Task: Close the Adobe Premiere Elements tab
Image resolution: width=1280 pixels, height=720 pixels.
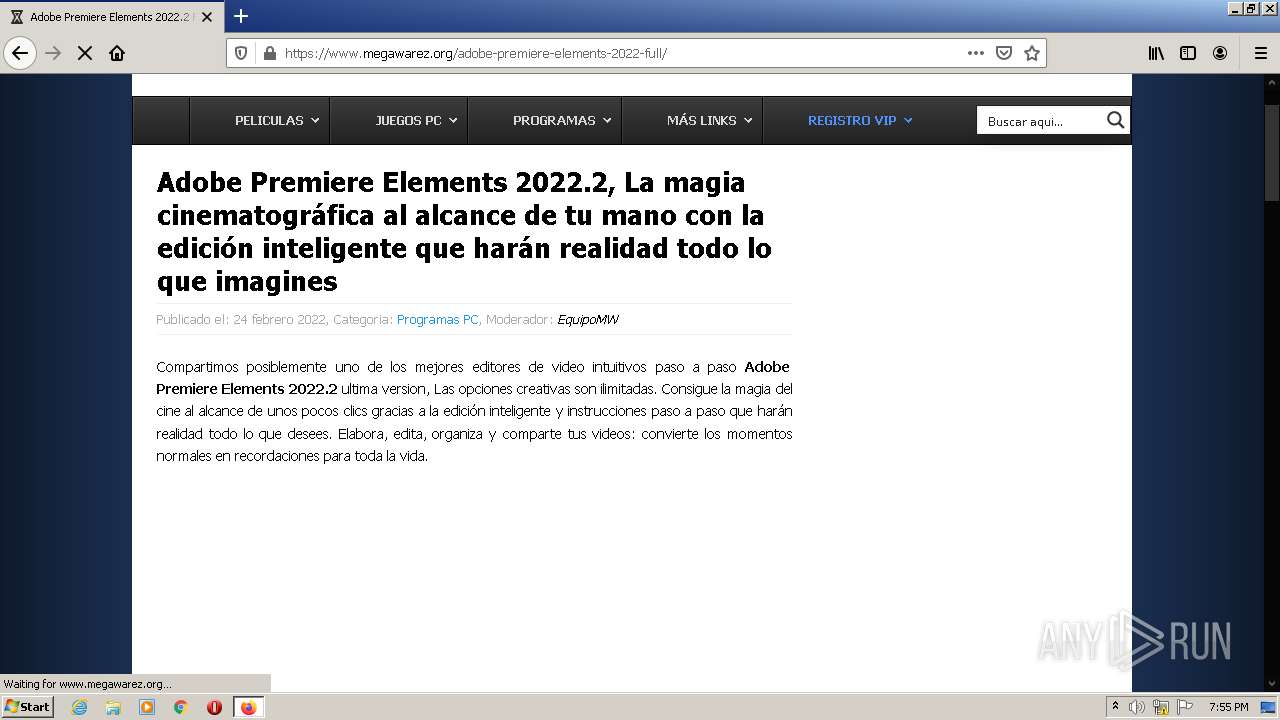Action: pyautogui.click(x=207, y=17)
